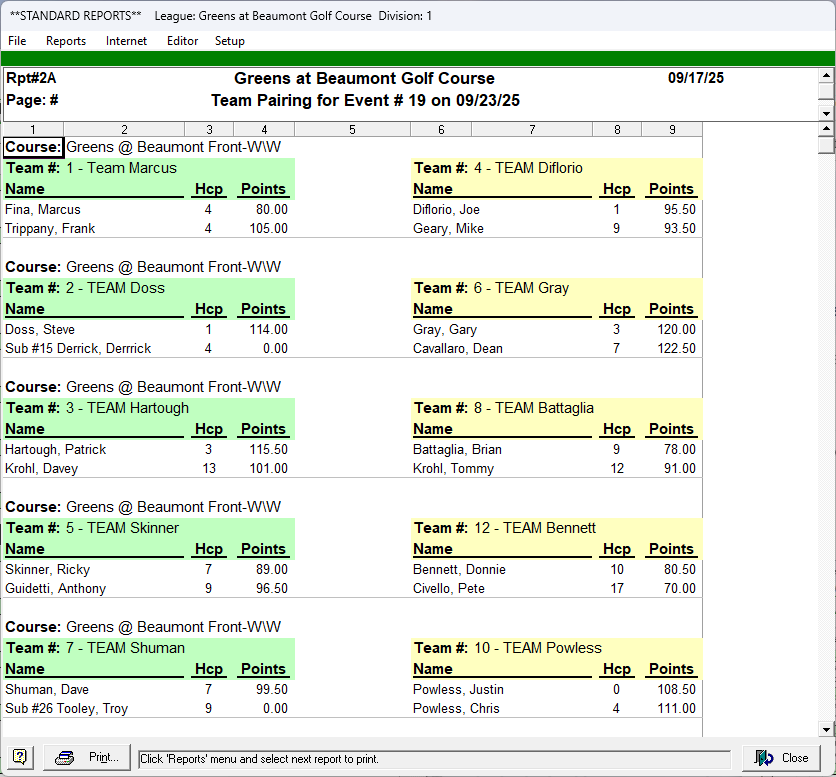Open the Reports menu
The width and height of the screenshot is (836, 777).
(66, 41)
